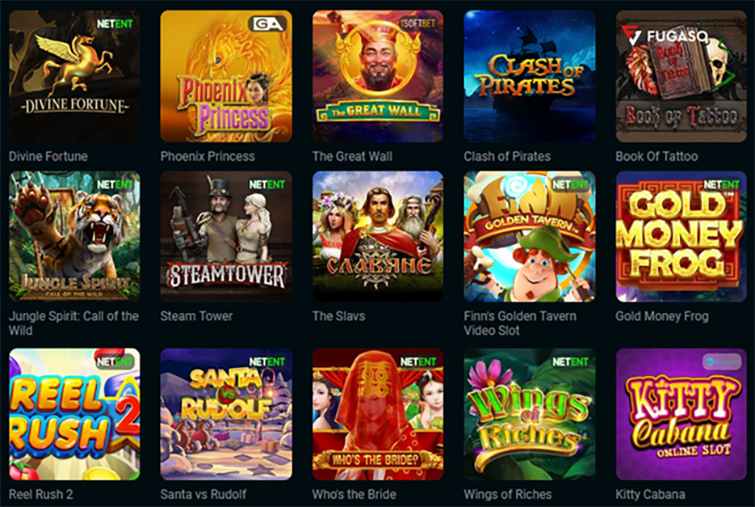Click the Book of Tattoo thumbnail
The width and height of the screenshot is (755, 507).
(x=681, y=76)
